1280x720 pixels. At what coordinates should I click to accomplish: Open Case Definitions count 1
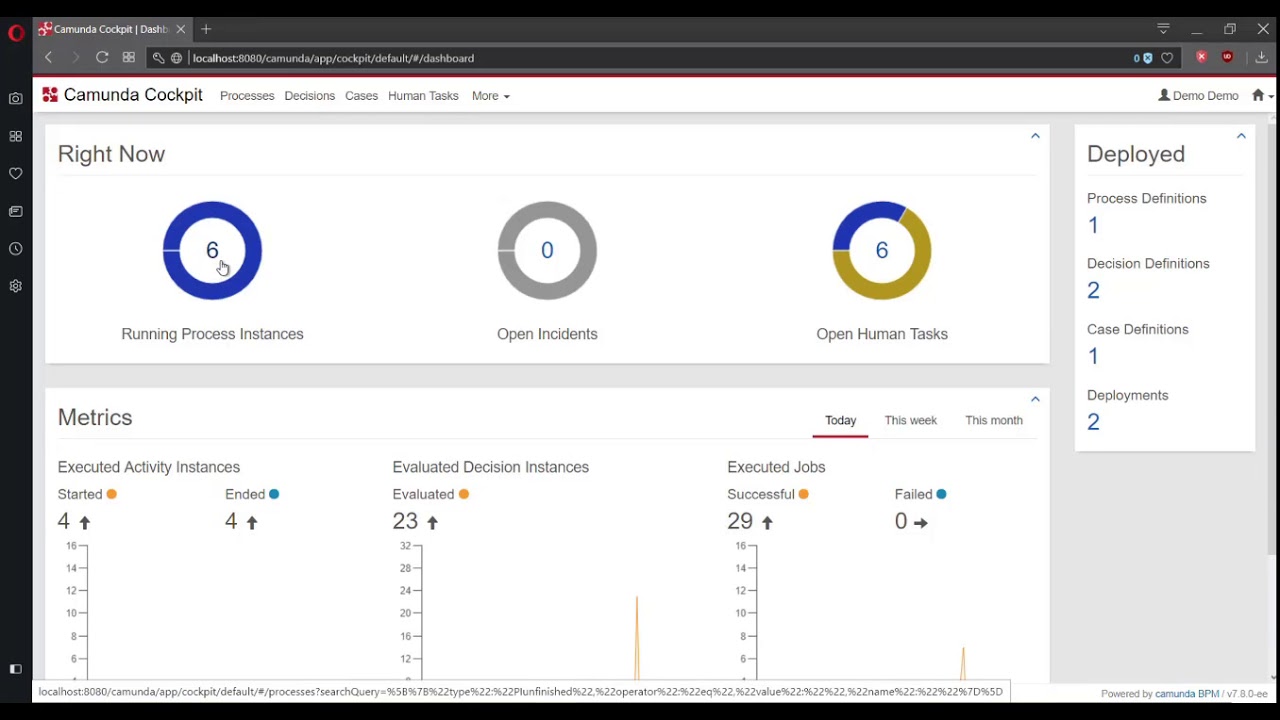click(1093, 356)
